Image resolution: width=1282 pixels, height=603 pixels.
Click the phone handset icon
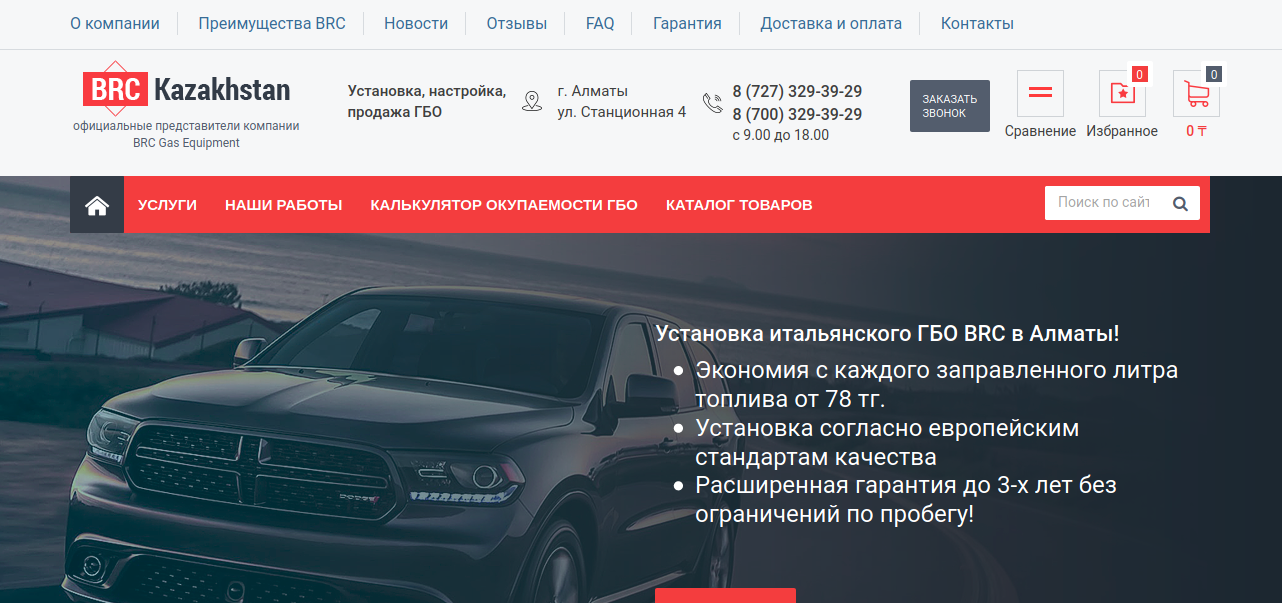[x=713, y=102]
